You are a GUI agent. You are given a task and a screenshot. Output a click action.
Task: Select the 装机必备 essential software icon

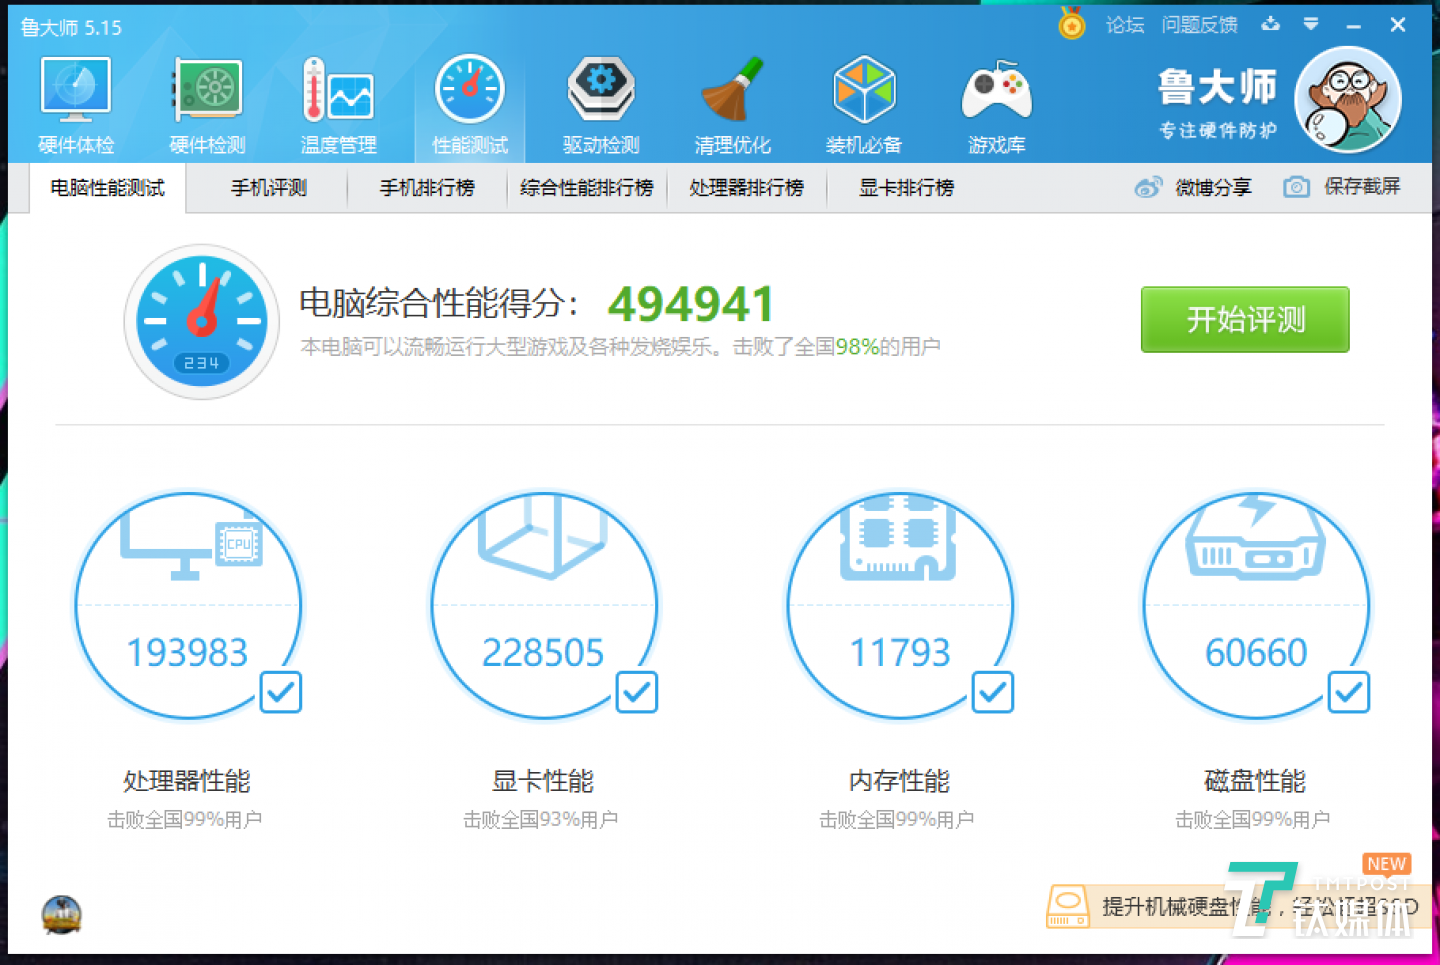(x=863, y=100)
